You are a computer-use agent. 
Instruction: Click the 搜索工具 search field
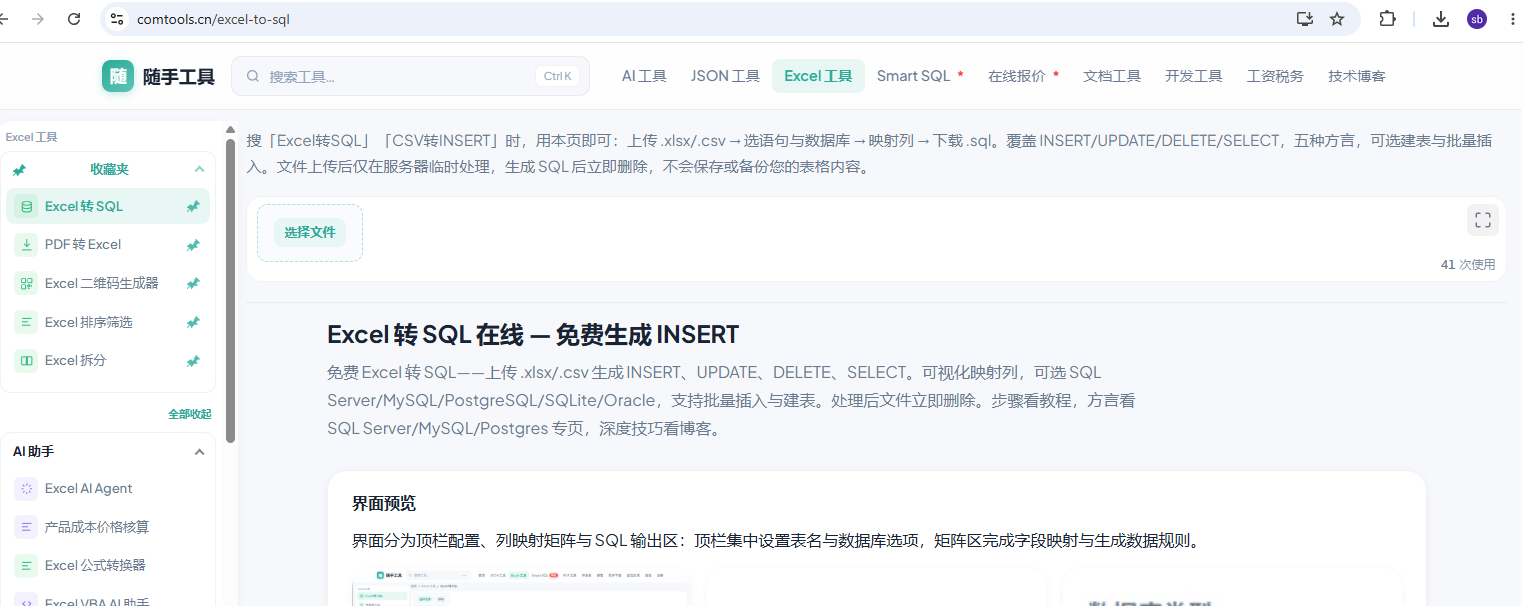[410, 76]
